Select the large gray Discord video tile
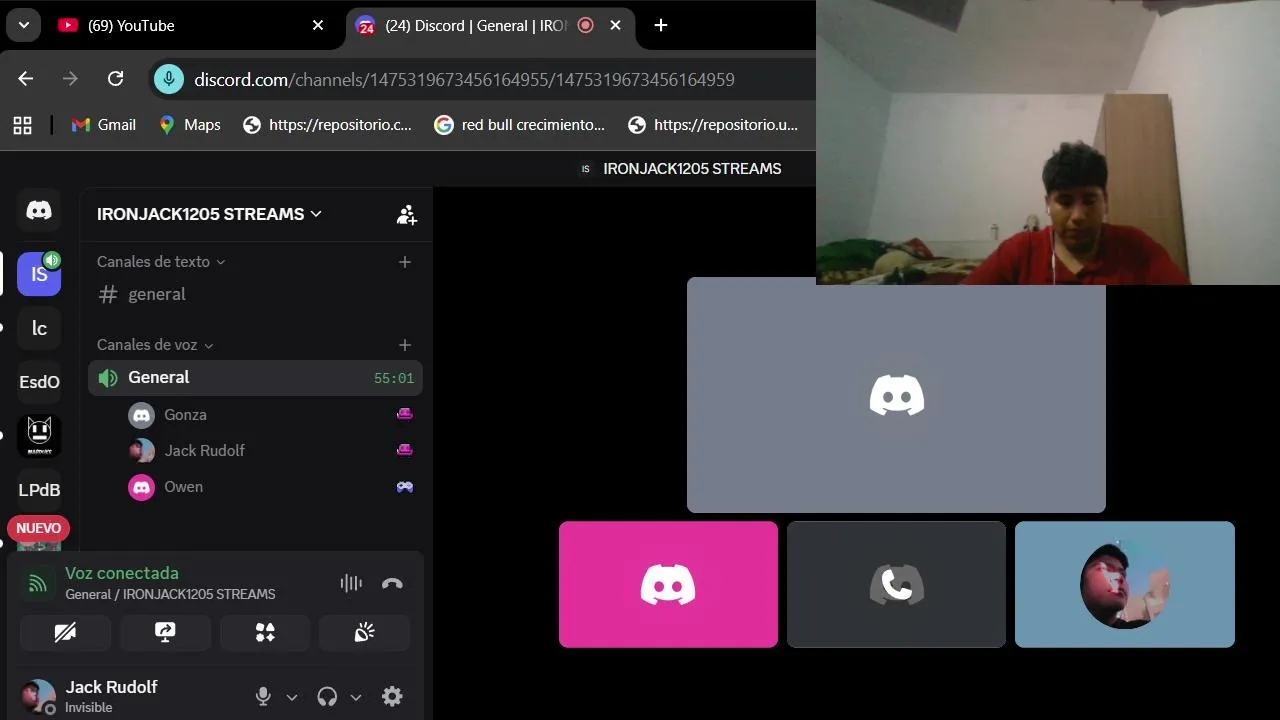Viewport: 1280px width, 720px height. 896,395
